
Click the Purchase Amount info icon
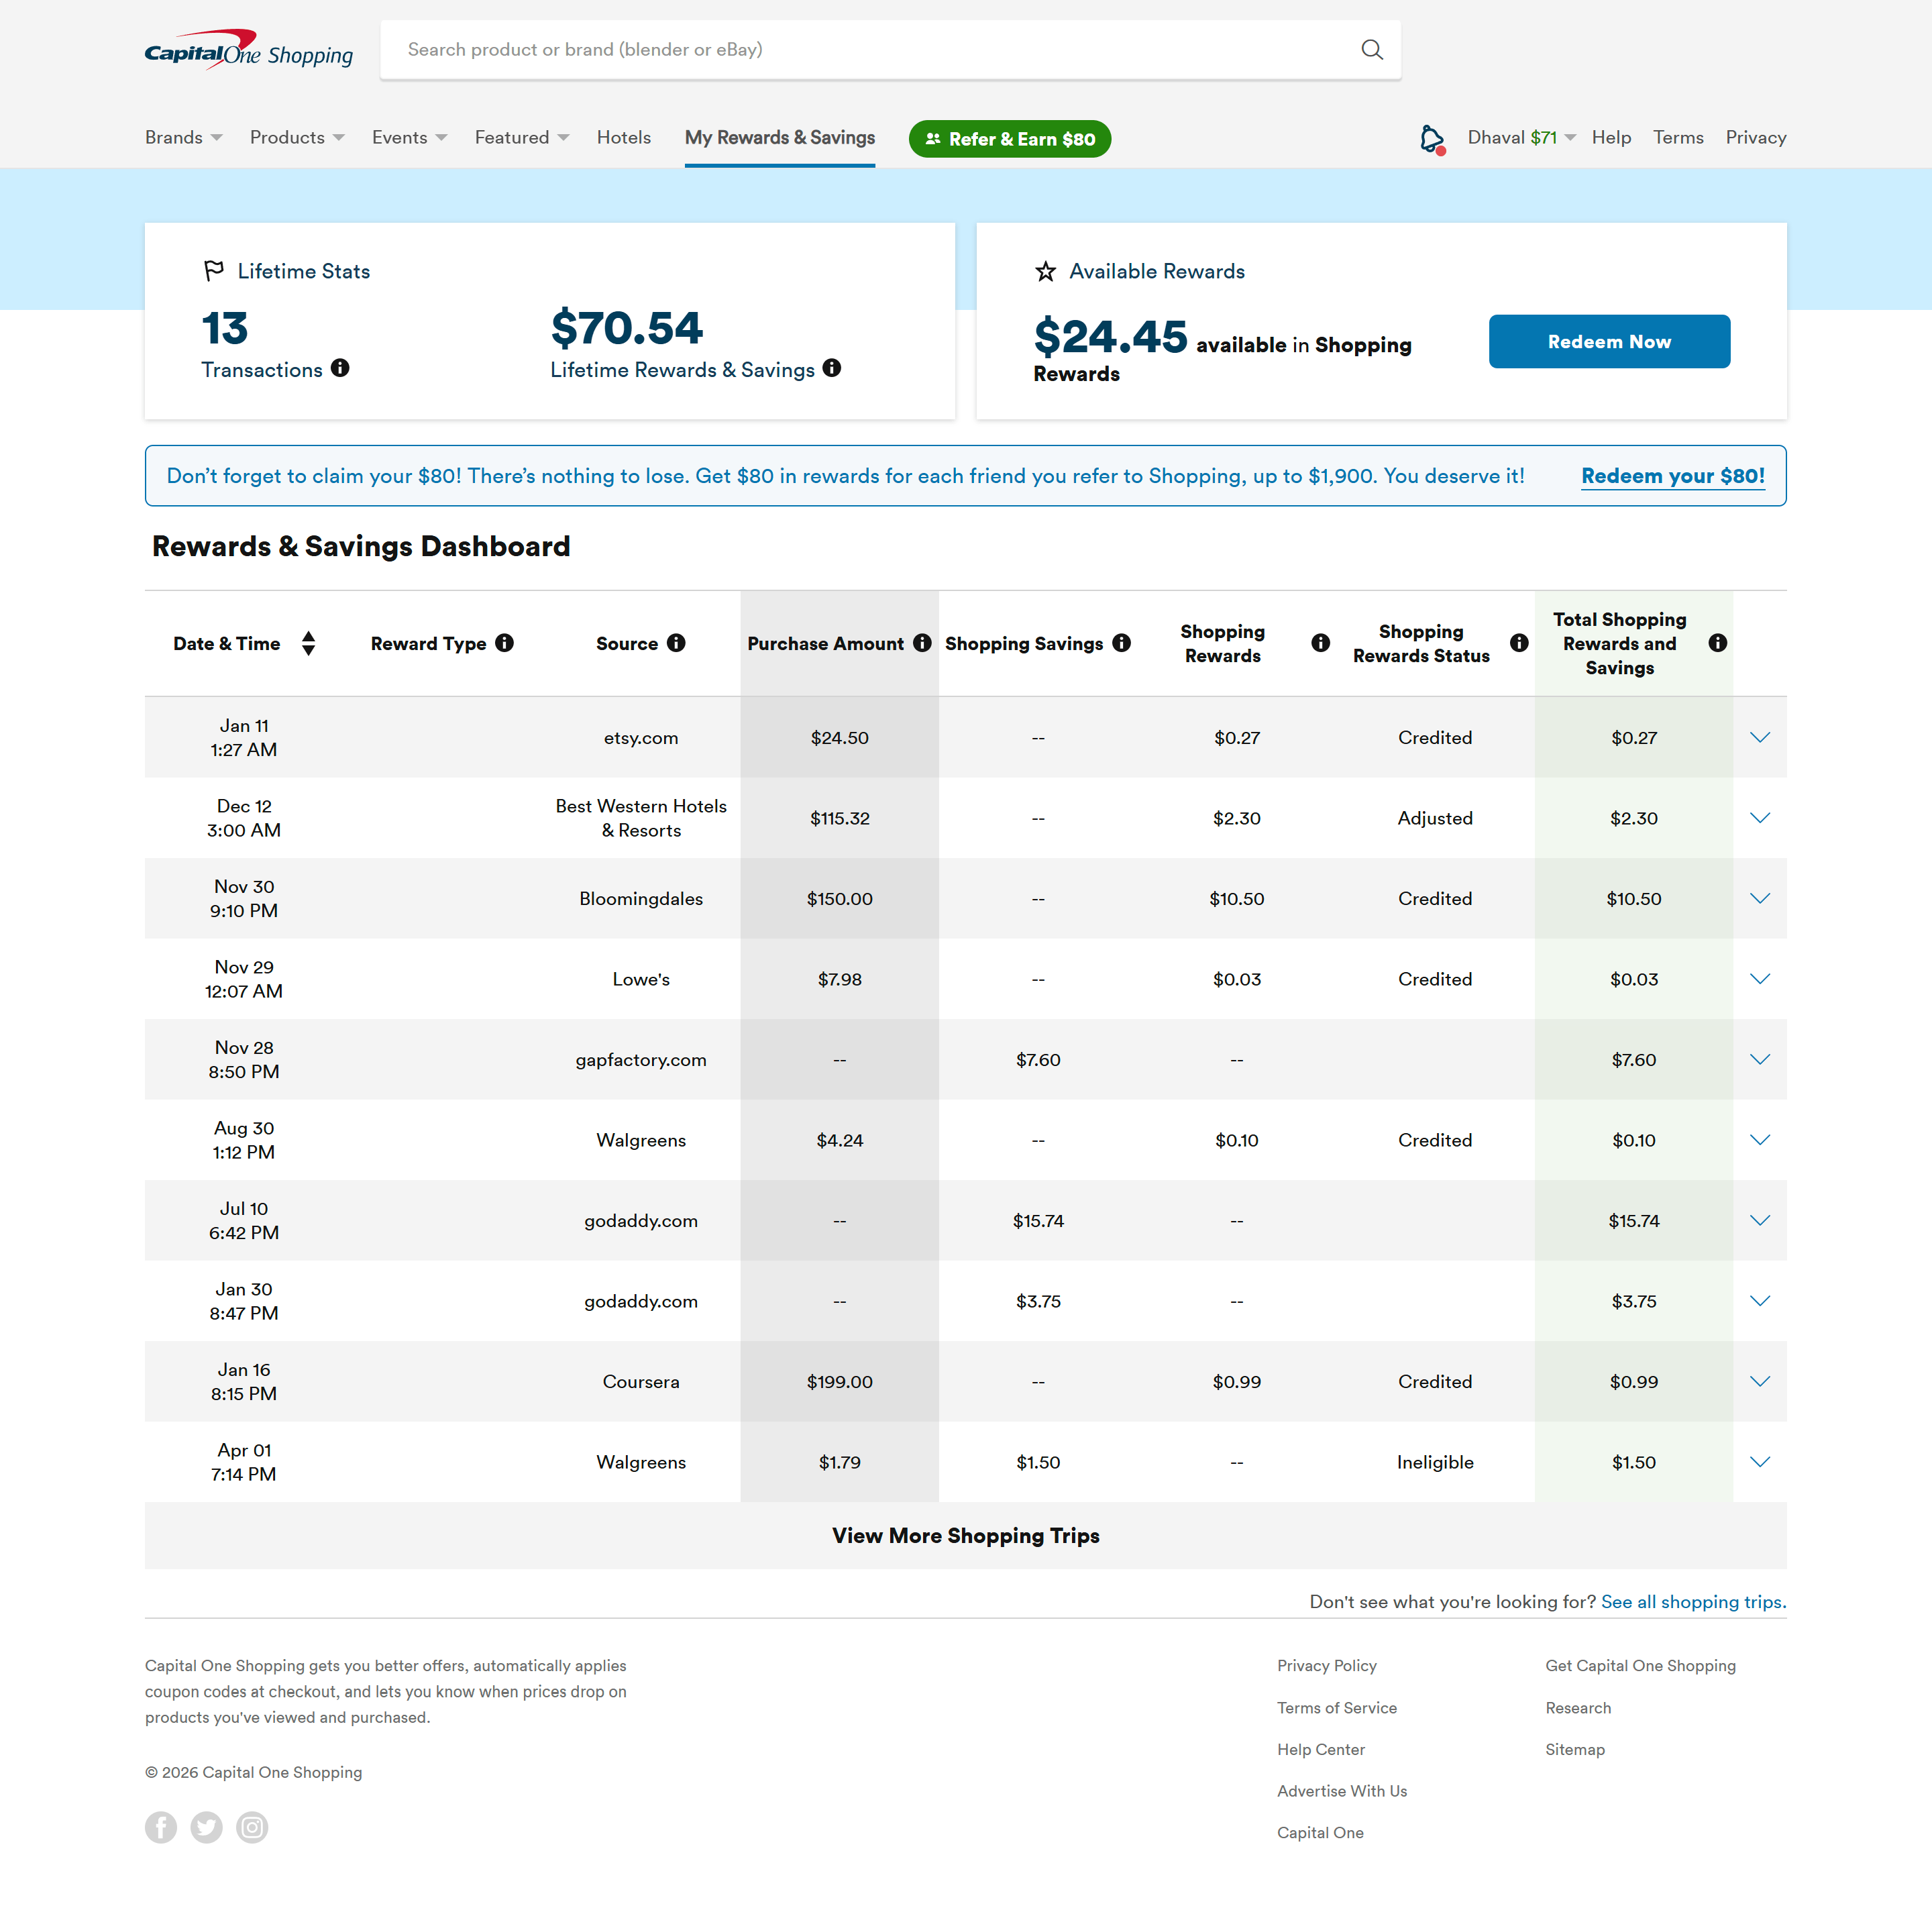[922, 643]
